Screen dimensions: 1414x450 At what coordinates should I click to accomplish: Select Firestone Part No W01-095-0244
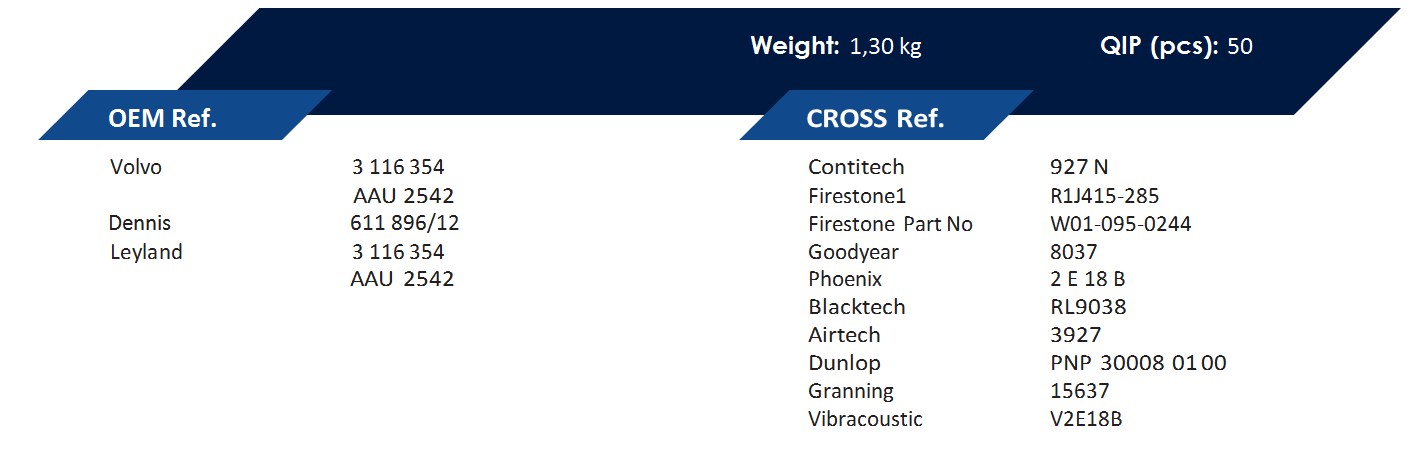1120,224
